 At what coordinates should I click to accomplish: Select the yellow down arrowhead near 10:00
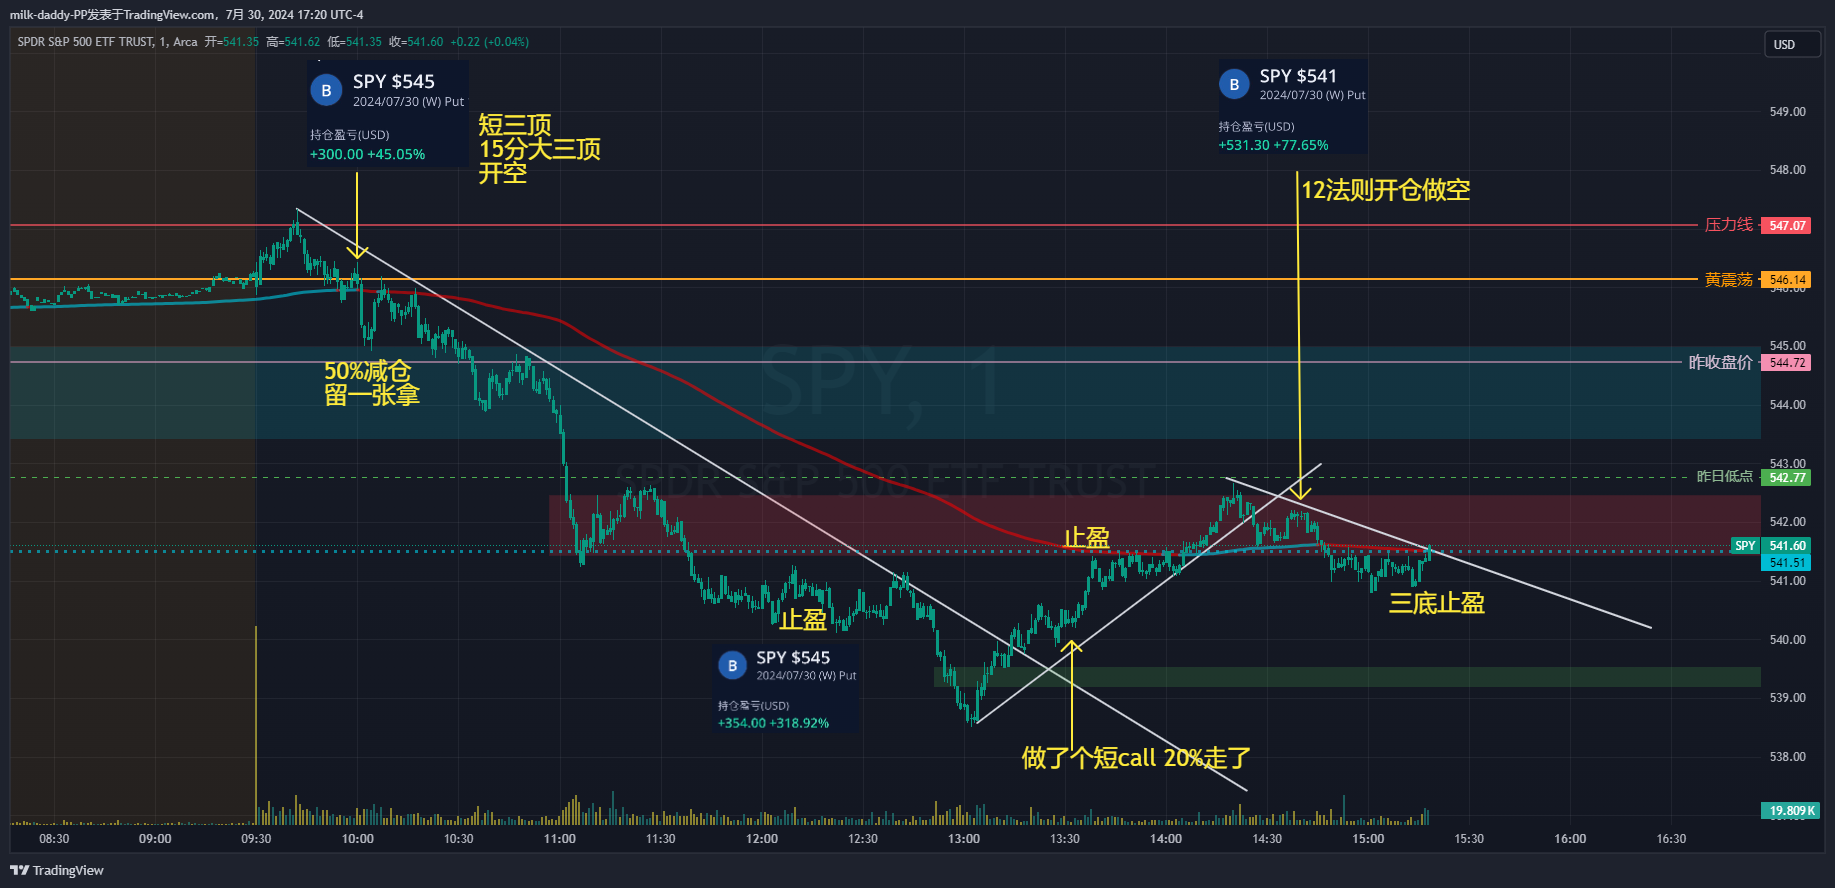pyautogui.click(x=357, y=252)
